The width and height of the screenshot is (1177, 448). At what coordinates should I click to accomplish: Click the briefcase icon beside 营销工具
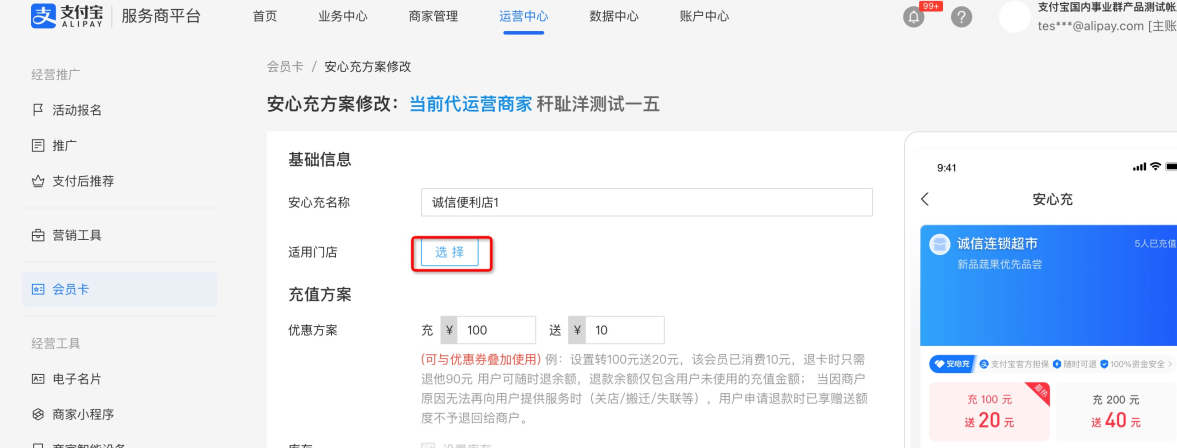[38, 236]
